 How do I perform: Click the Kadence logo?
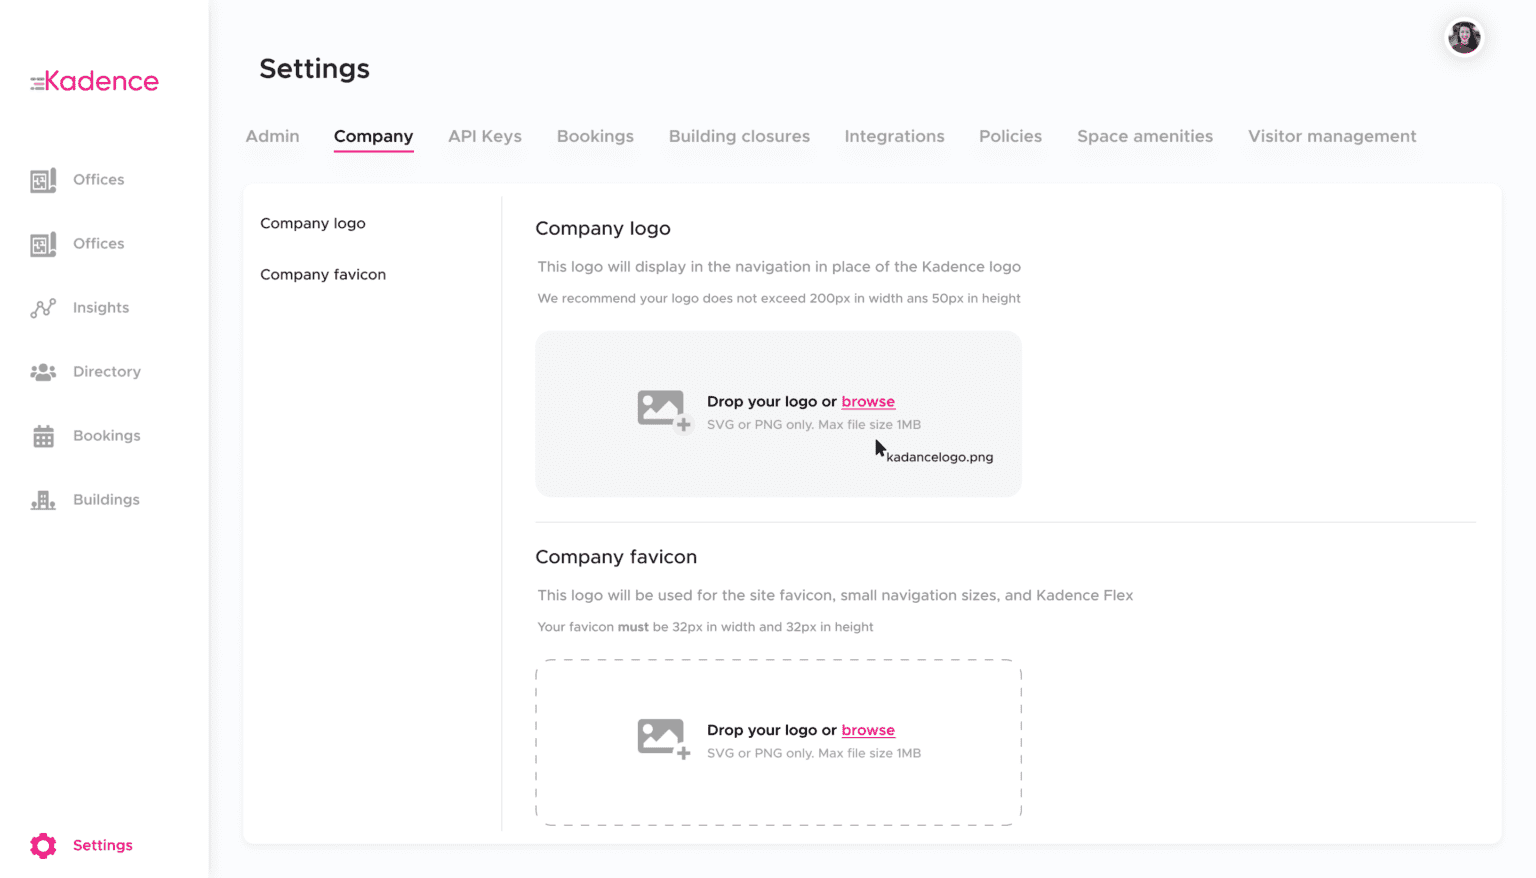[94, 81]
